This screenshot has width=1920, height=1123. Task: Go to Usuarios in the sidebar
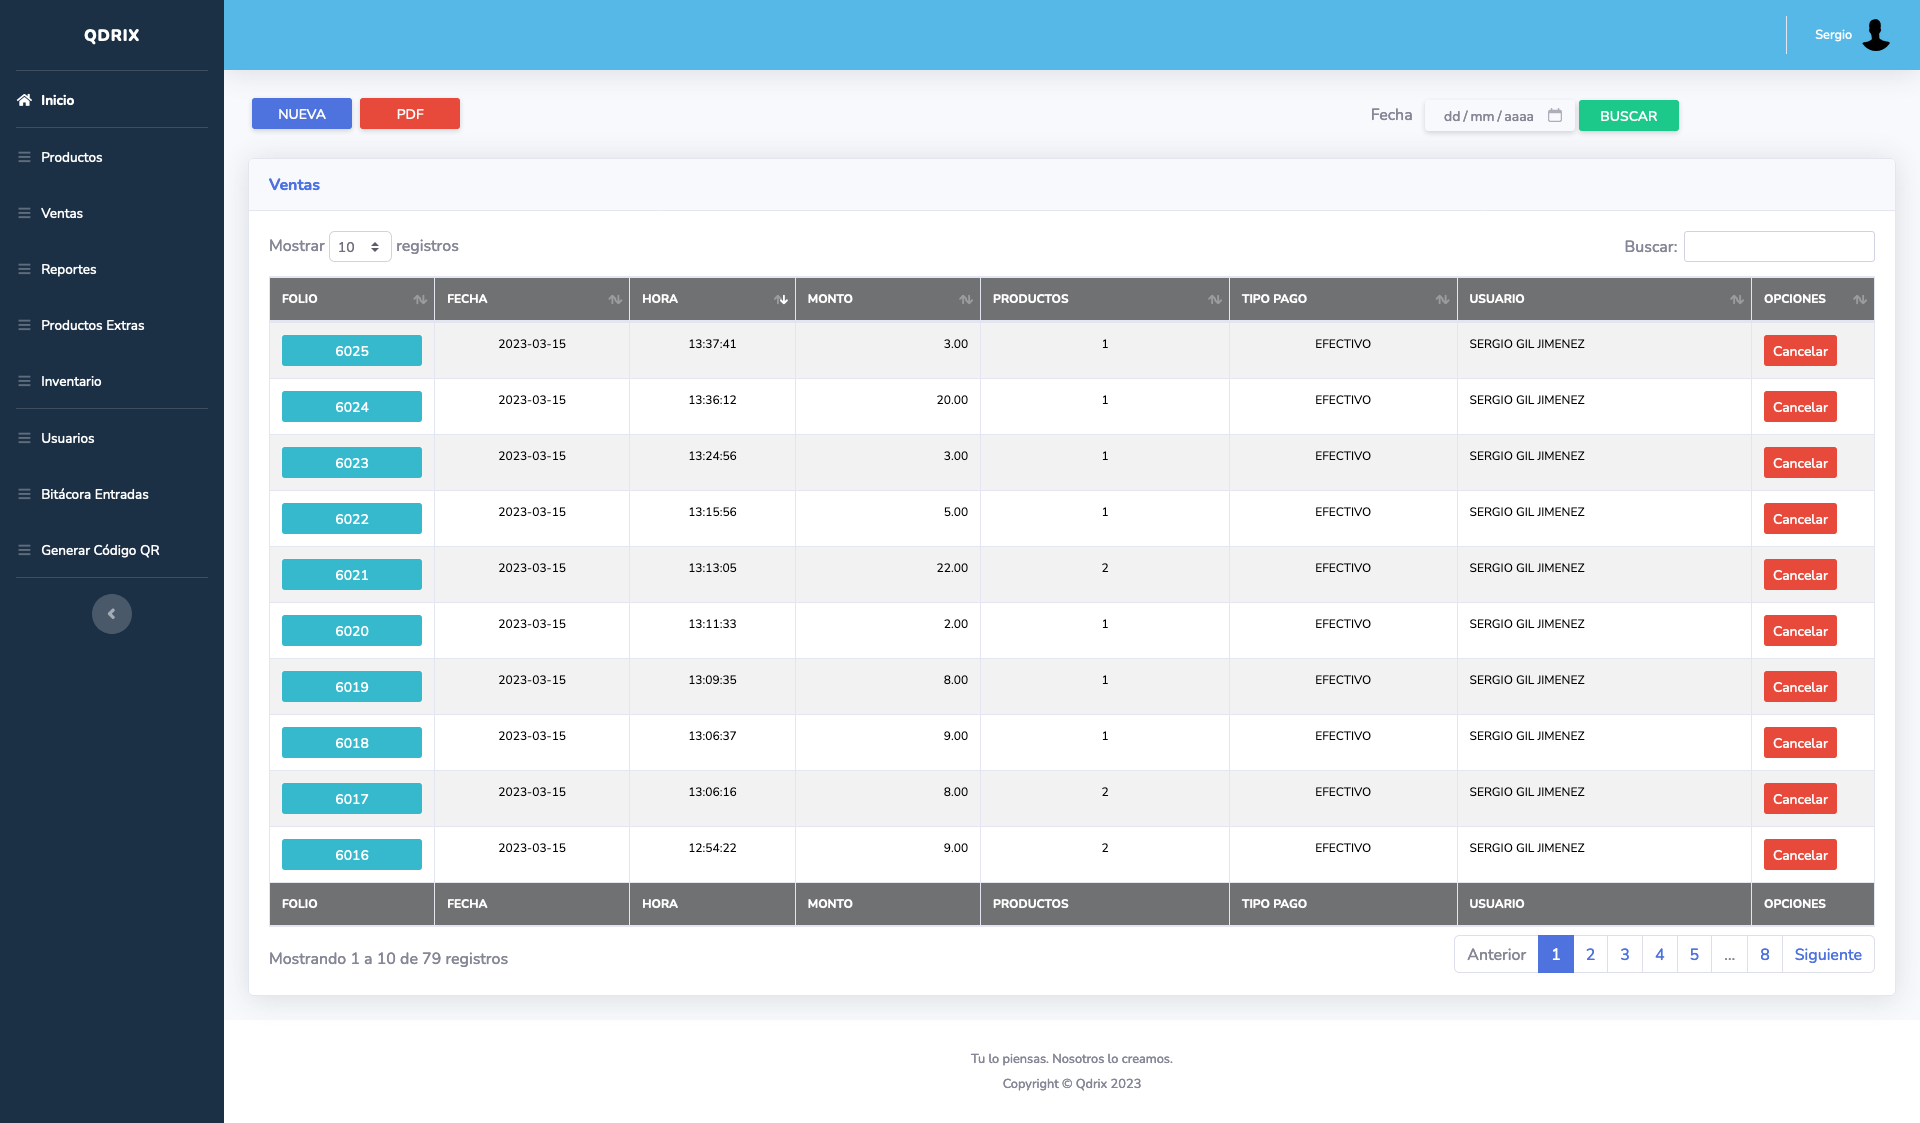(x=112, y=438)
